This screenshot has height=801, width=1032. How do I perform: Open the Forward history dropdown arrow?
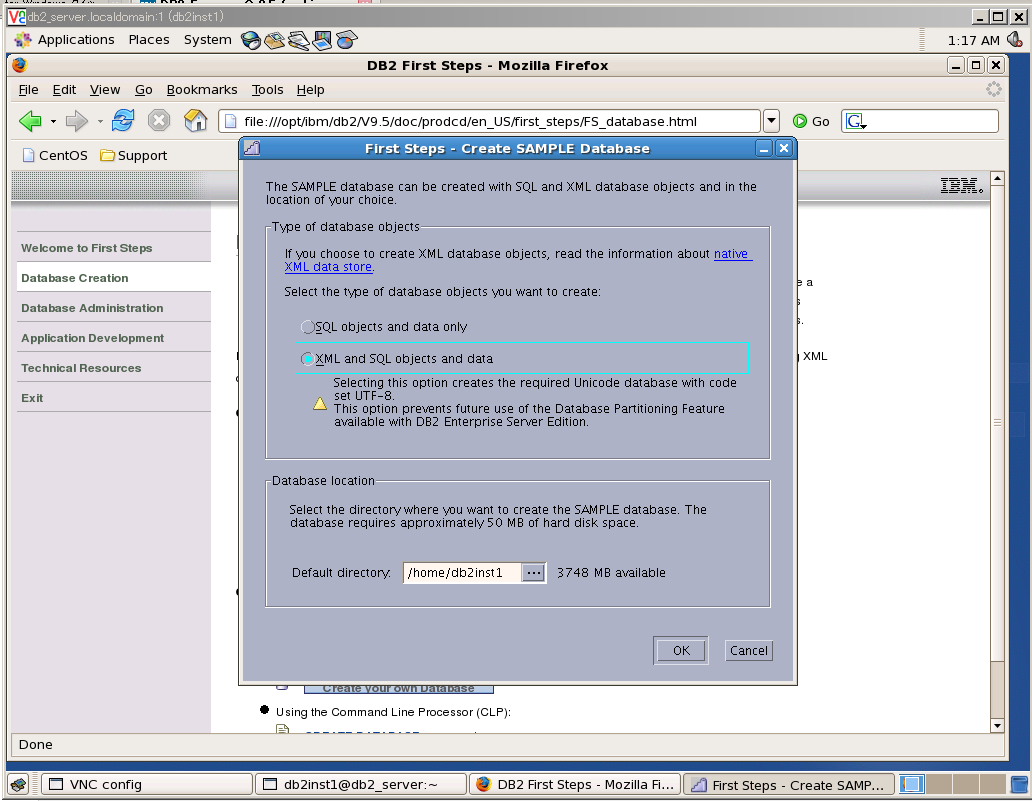[100, 122]
